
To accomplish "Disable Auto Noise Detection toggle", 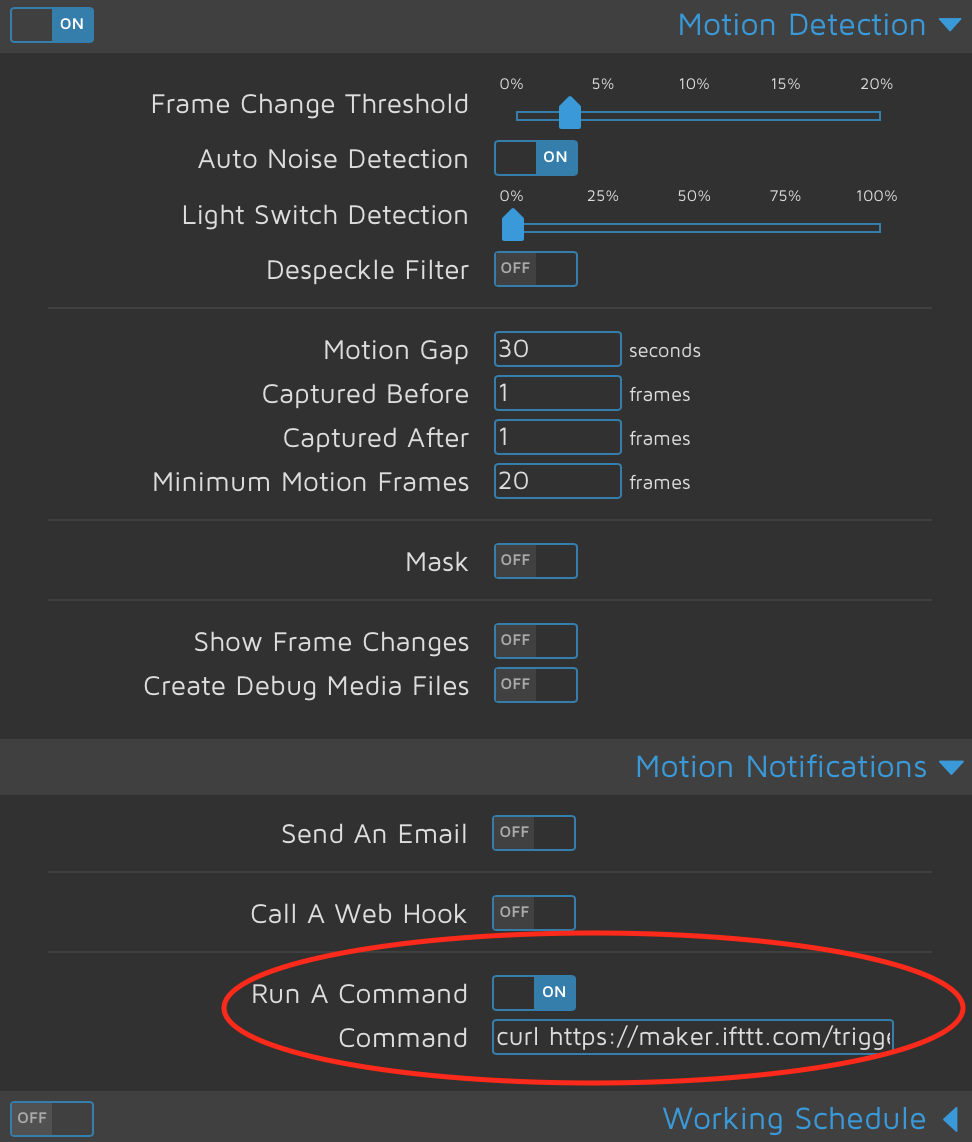I will pyautogui.click(x=536, y=158).
